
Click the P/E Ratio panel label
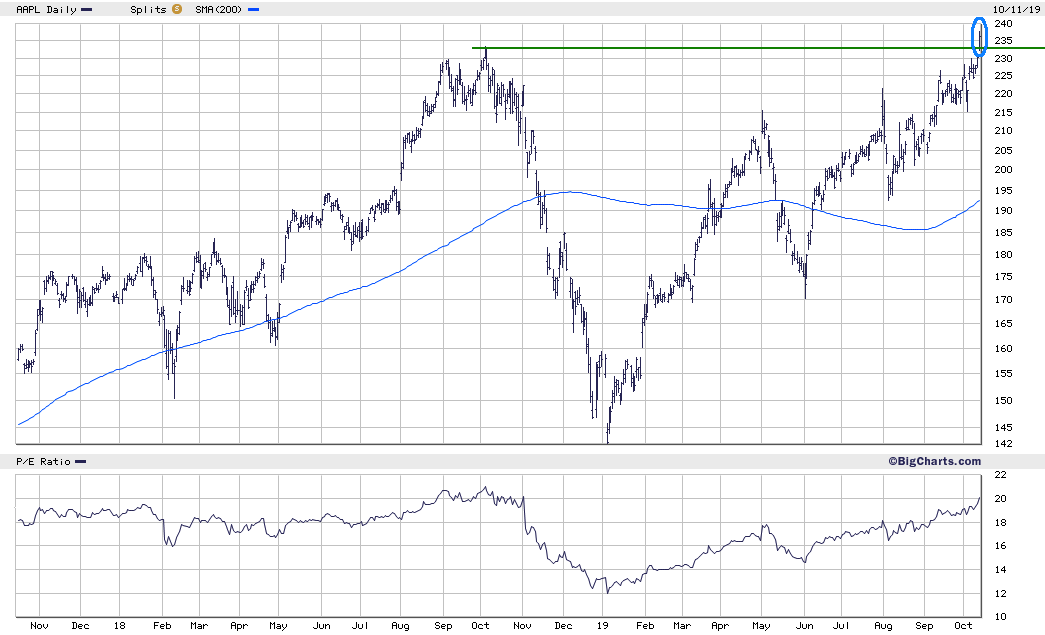tap(43, 462)
